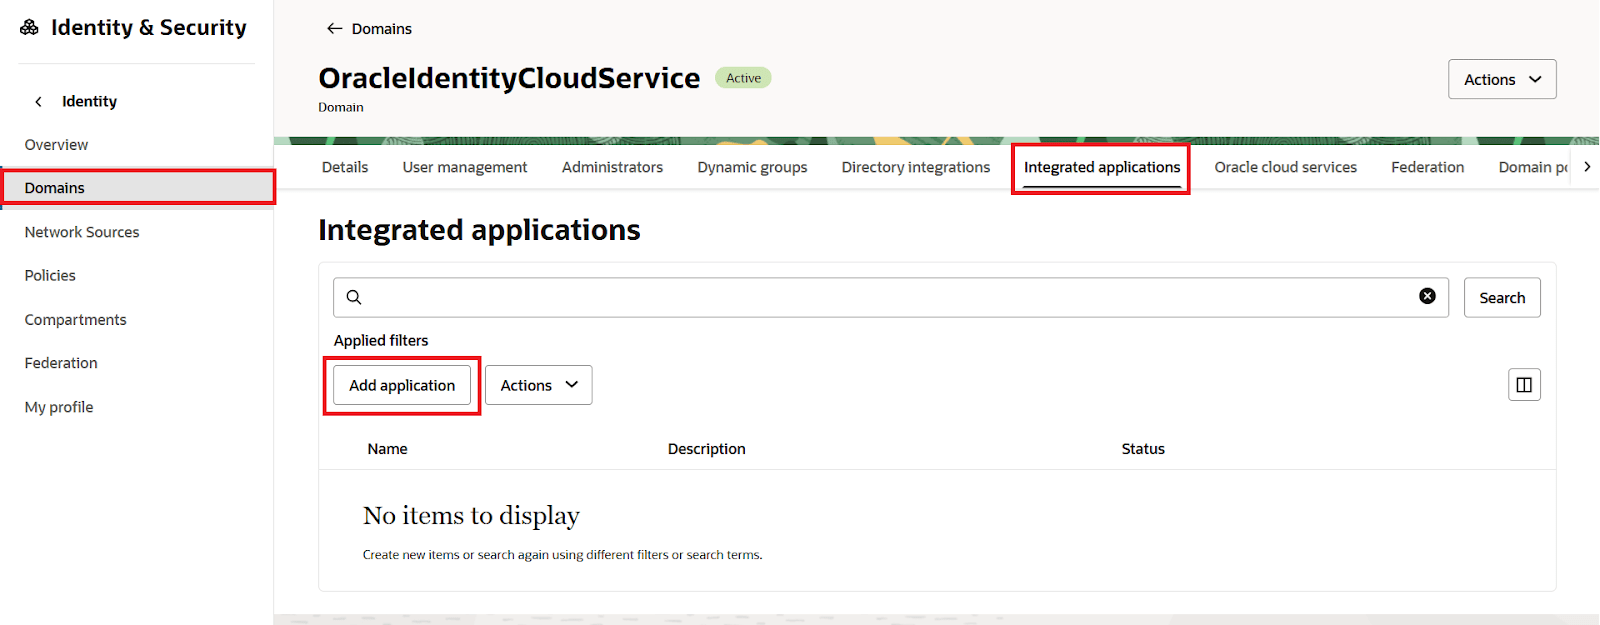Image resolution: width=1600 pixels, height=625 pixels.
Task: Go to Policies in the sidebar
Action: click(x=50, y=276)
